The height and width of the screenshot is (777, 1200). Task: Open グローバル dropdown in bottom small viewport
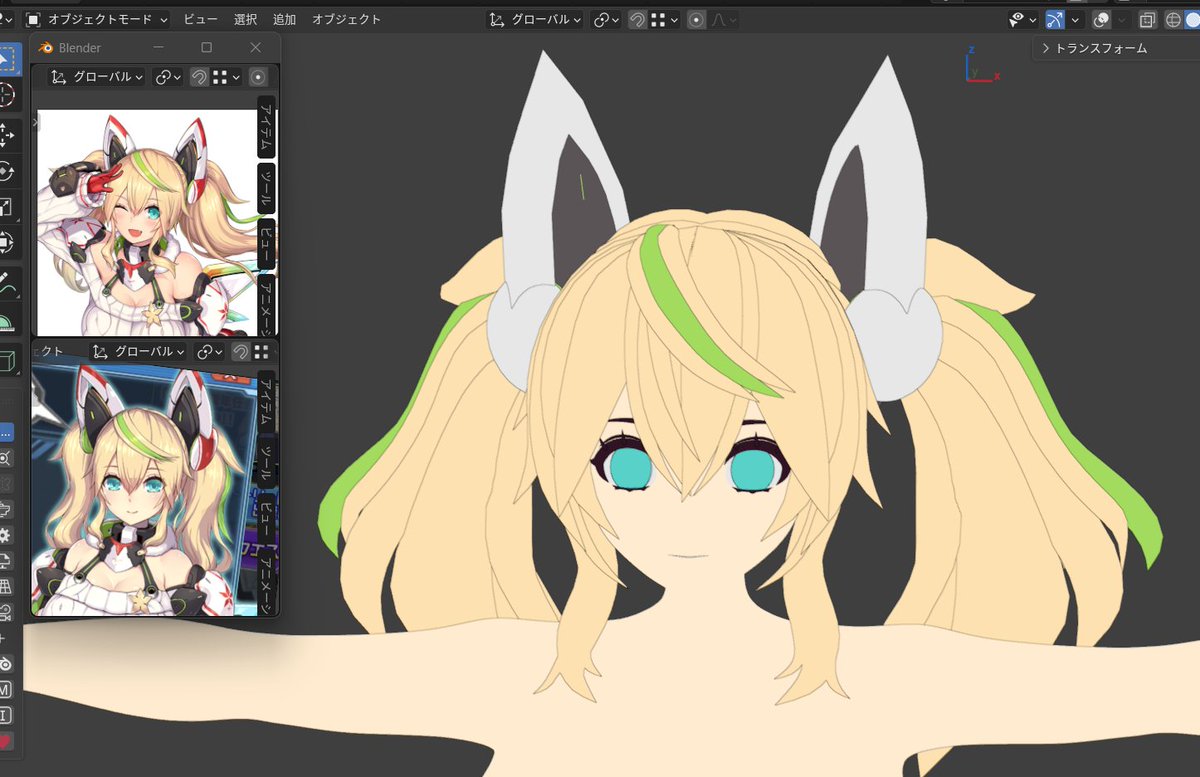point(139,351)
